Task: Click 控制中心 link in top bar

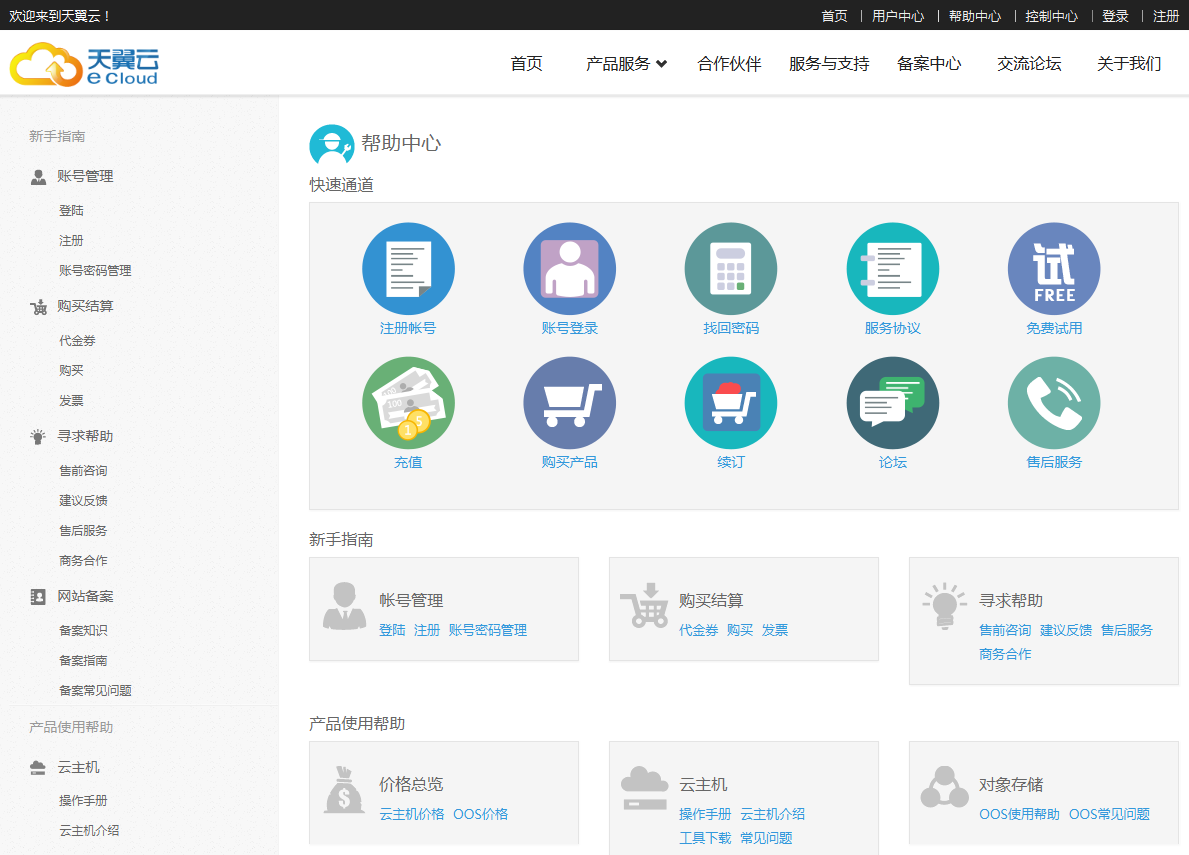Action: pyautogui.click(x=1051, y=16)
